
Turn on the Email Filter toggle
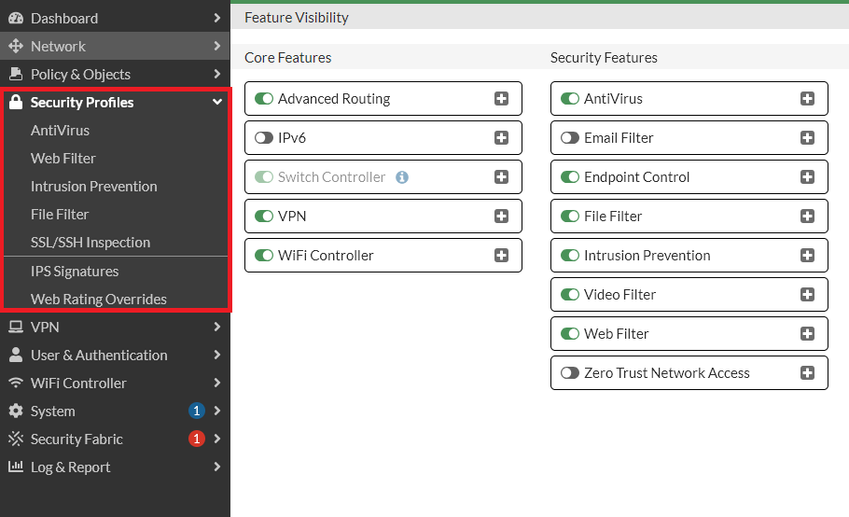[x=570, y=138]
